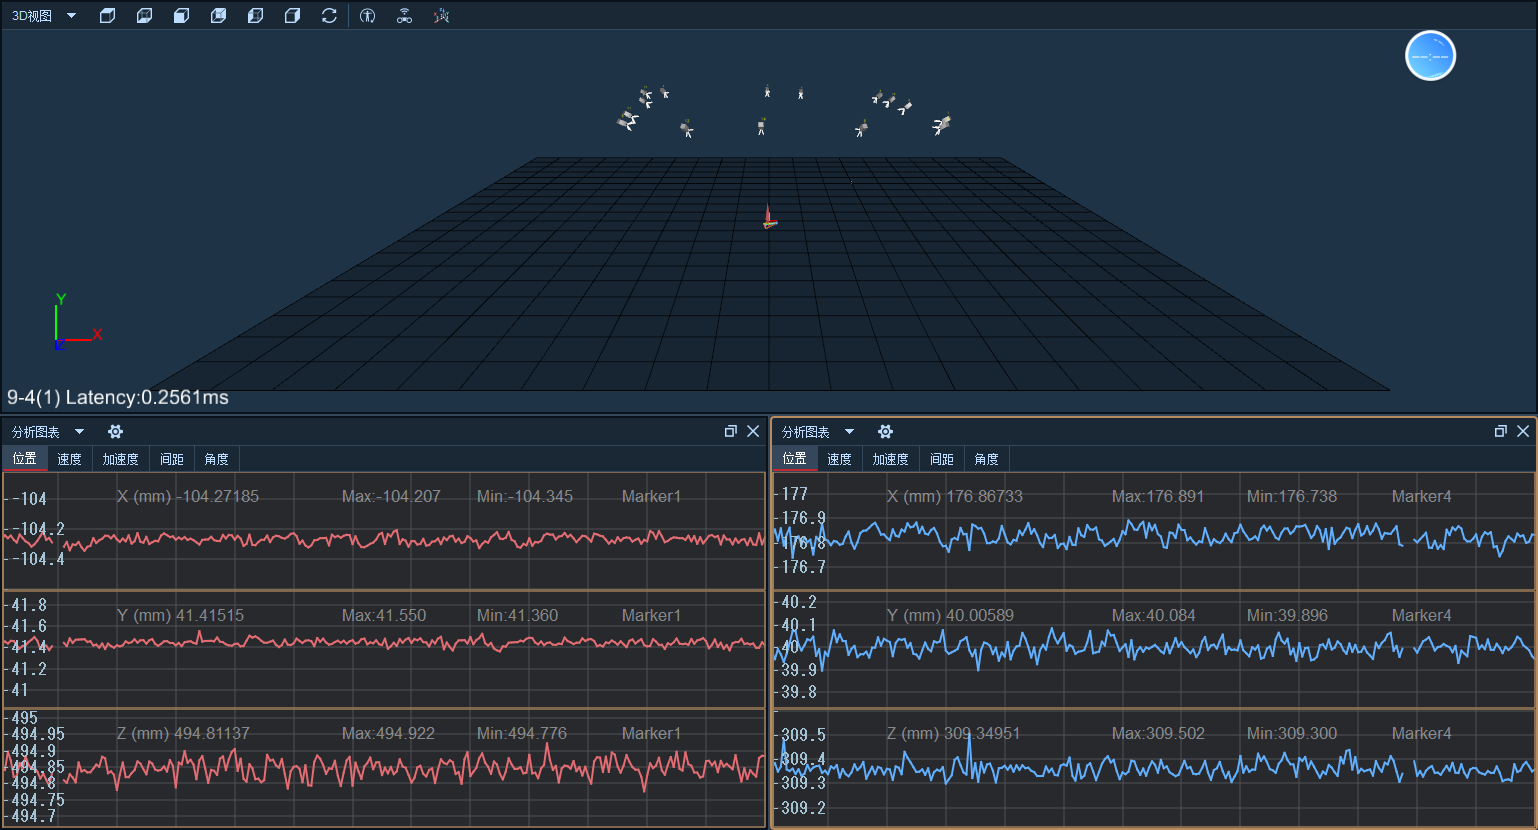
Task: Click the reset/refresh view icon
Action: 329,16
